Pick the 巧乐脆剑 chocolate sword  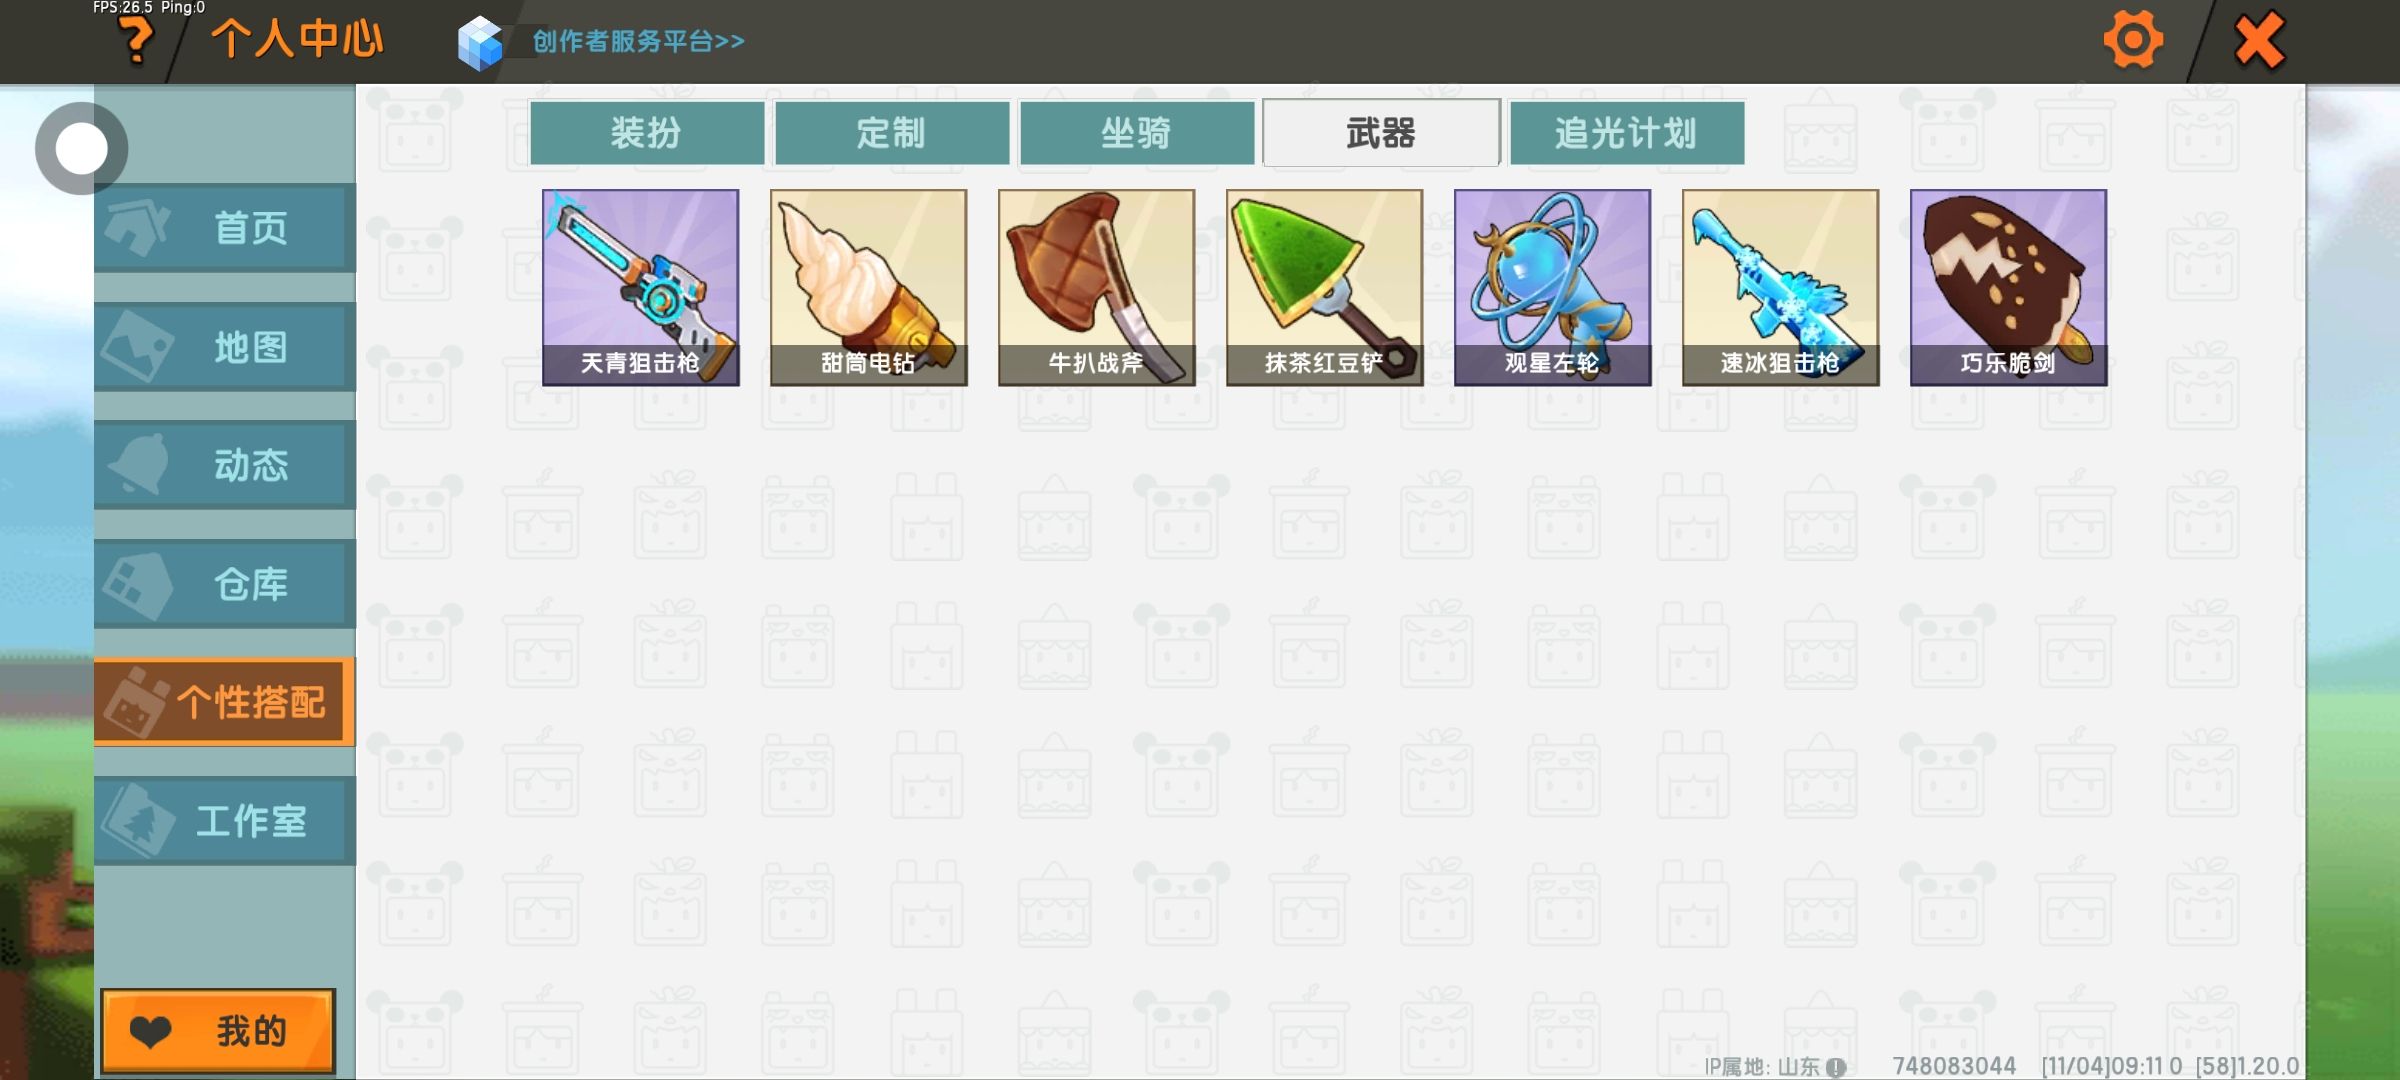tap(2009, 288)
